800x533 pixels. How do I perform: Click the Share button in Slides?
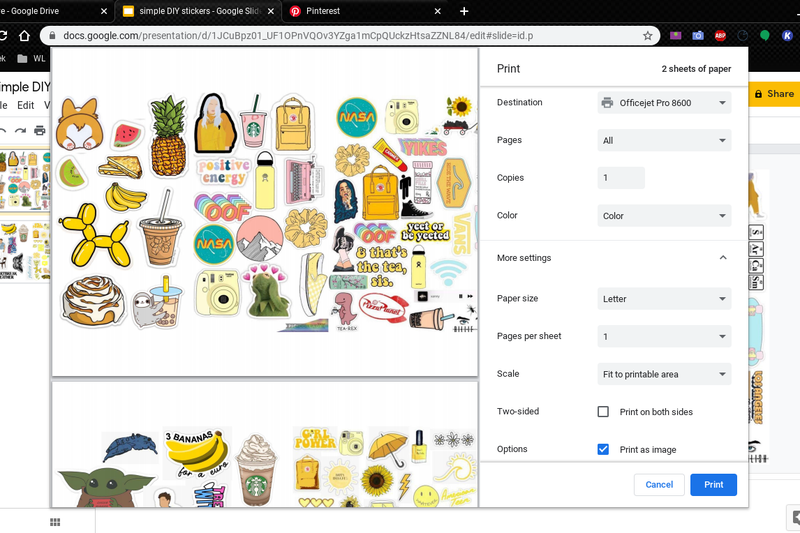(x=774, y=94)
